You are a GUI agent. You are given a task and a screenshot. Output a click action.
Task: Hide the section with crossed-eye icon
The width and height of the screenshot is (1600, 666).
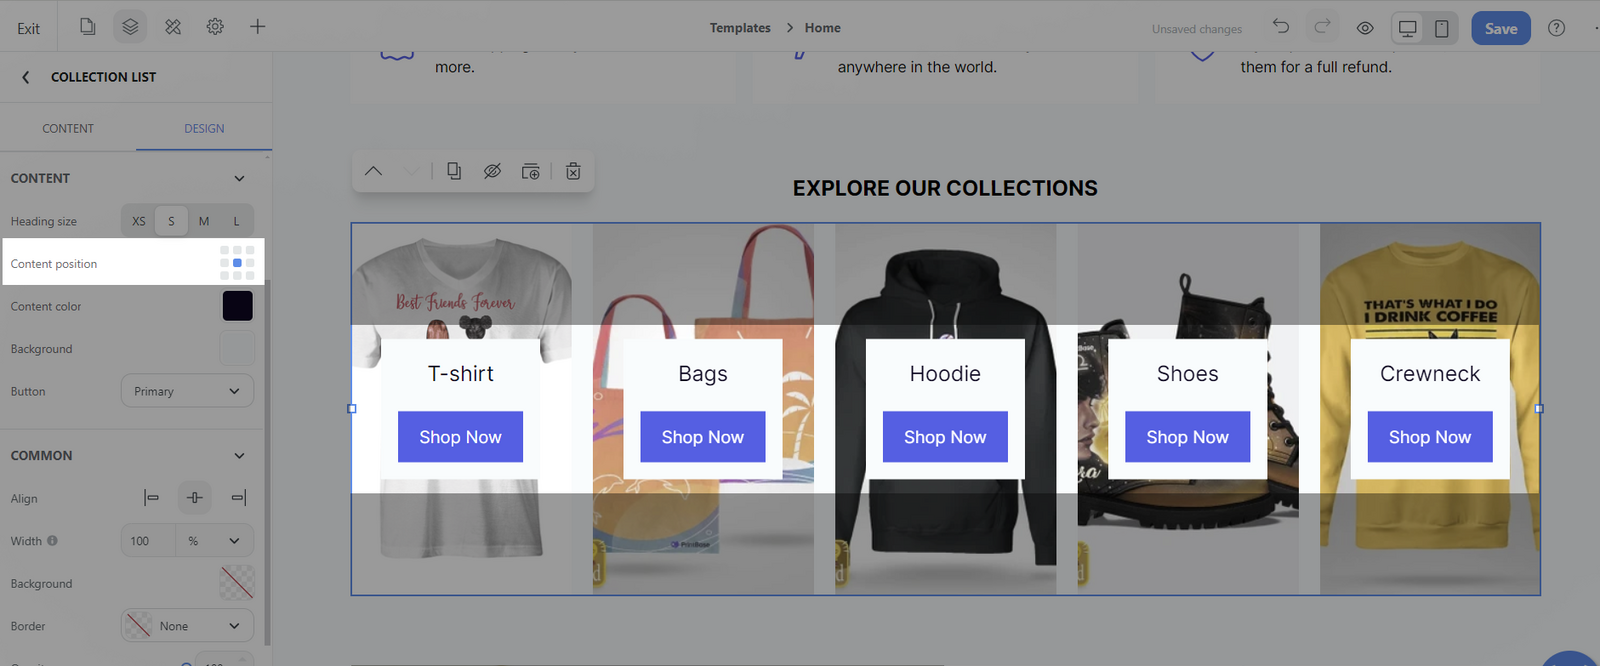click(x=492, y=171)
